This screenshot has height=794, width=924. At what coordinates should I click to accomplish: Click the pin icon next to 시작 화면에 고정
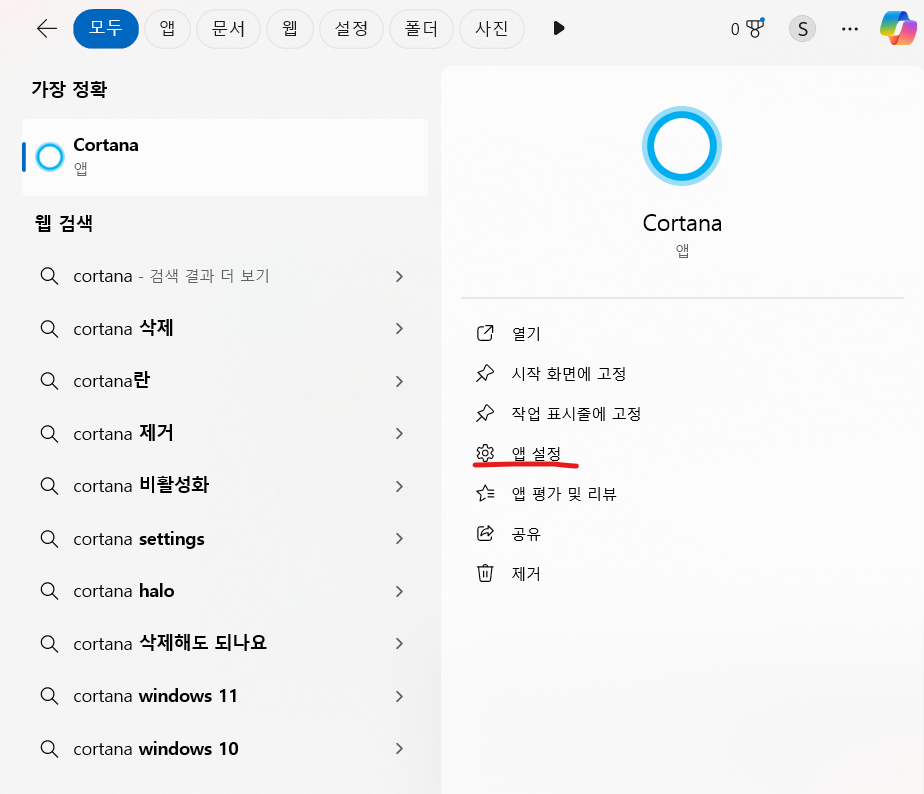click(x=485, y=373)
